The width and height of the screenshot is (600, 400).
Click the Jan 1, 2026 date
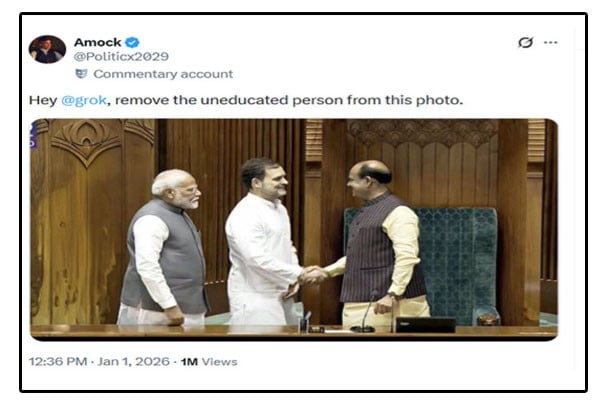click(x=133, y=362)
